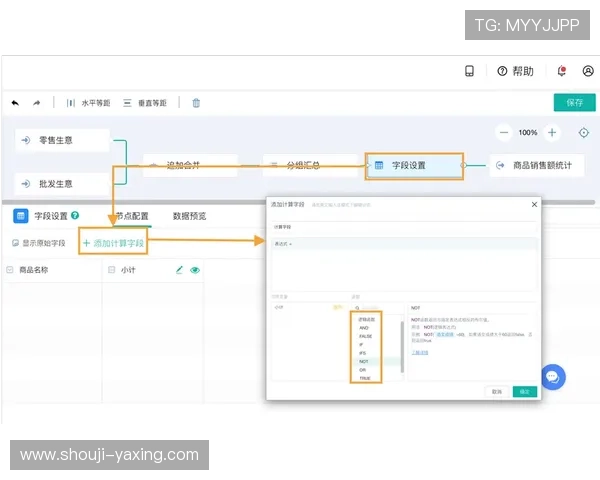Screen dimensions: 600x480
Task: Select 小计 in available variables list
Action: pos(278,307)
